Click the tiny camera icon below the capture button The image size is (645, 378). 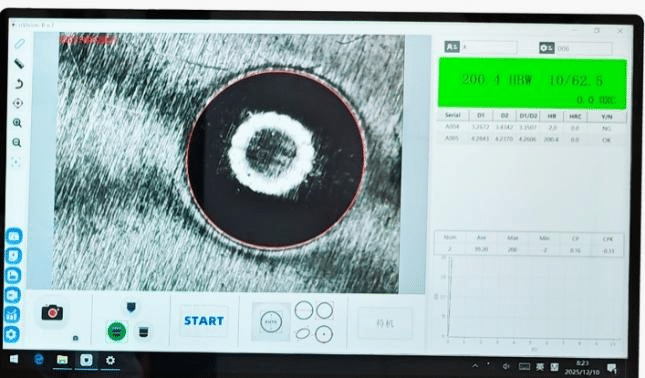coord(75,338)
